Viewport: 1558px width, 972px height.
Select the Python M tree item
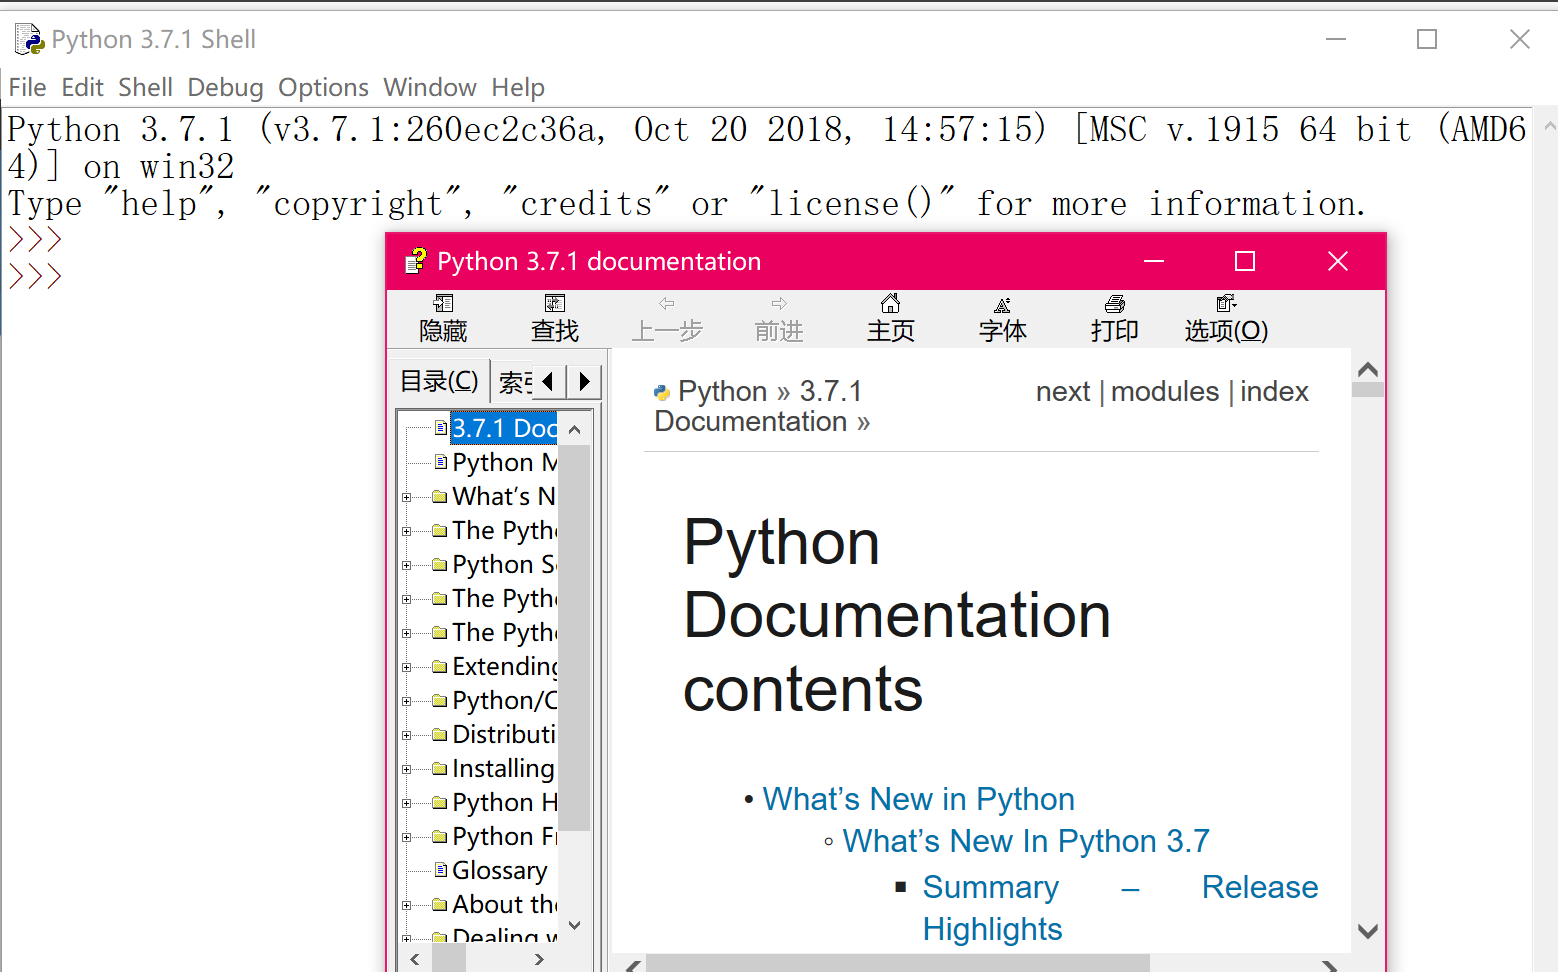click(x=504, y=462)
